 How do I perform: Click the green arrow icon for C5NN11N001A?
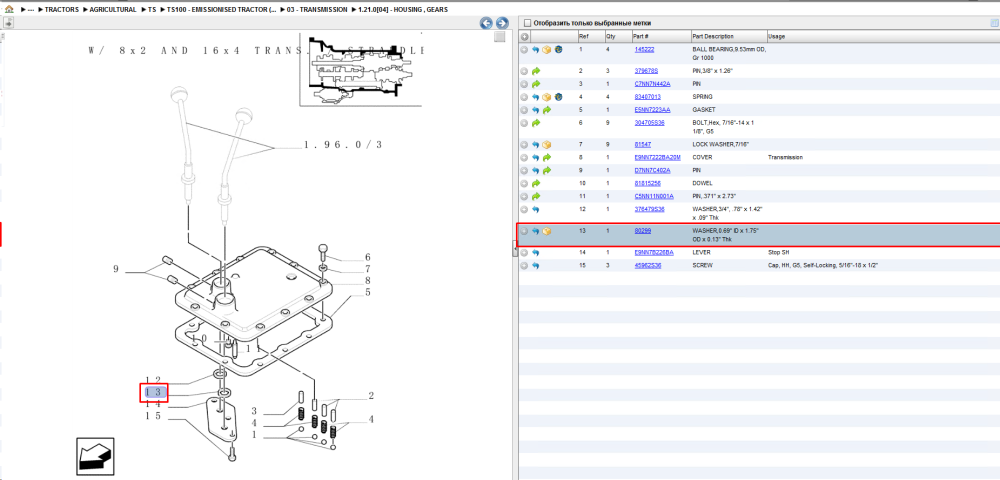(x=536, y=196)
